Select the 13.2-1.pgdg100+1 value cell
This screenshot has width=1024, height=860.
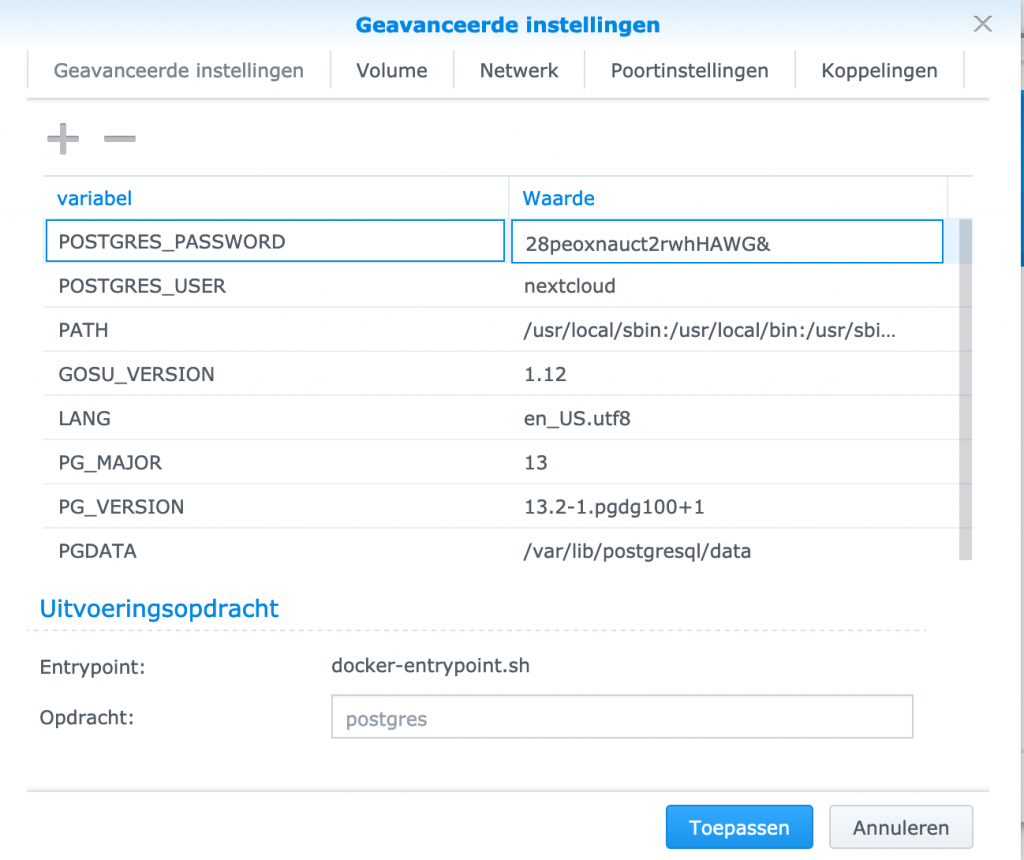tap(728, 507)
